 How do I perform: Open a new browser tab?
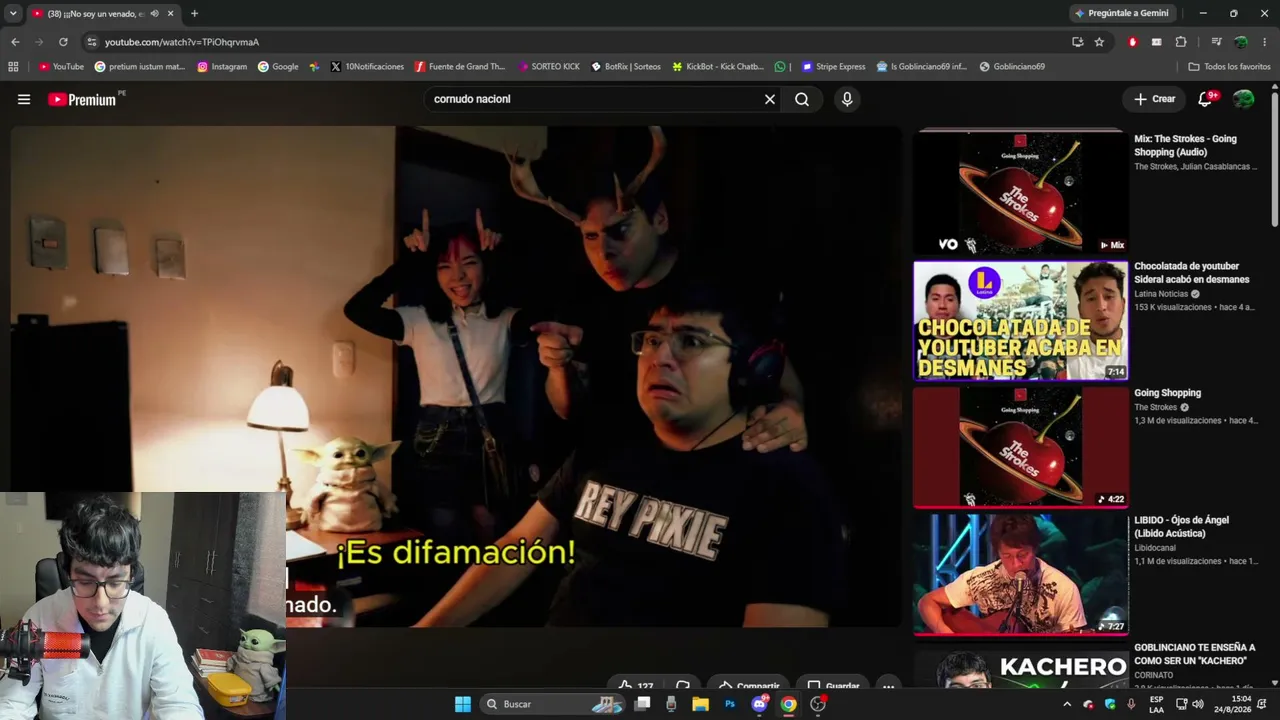pos(194,13)
